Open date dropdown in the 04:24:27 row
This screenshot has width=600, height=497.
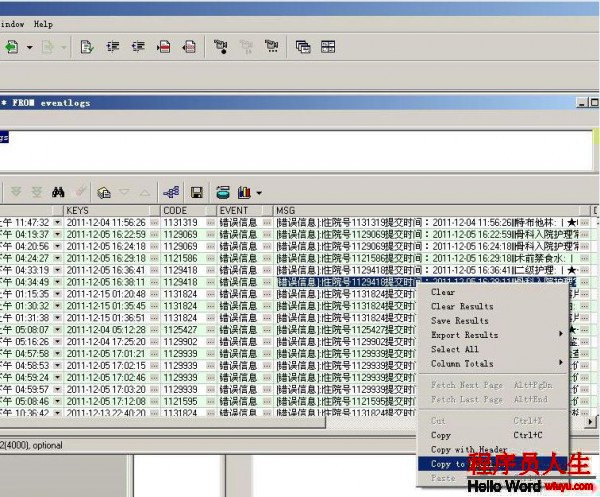[57, 258]
